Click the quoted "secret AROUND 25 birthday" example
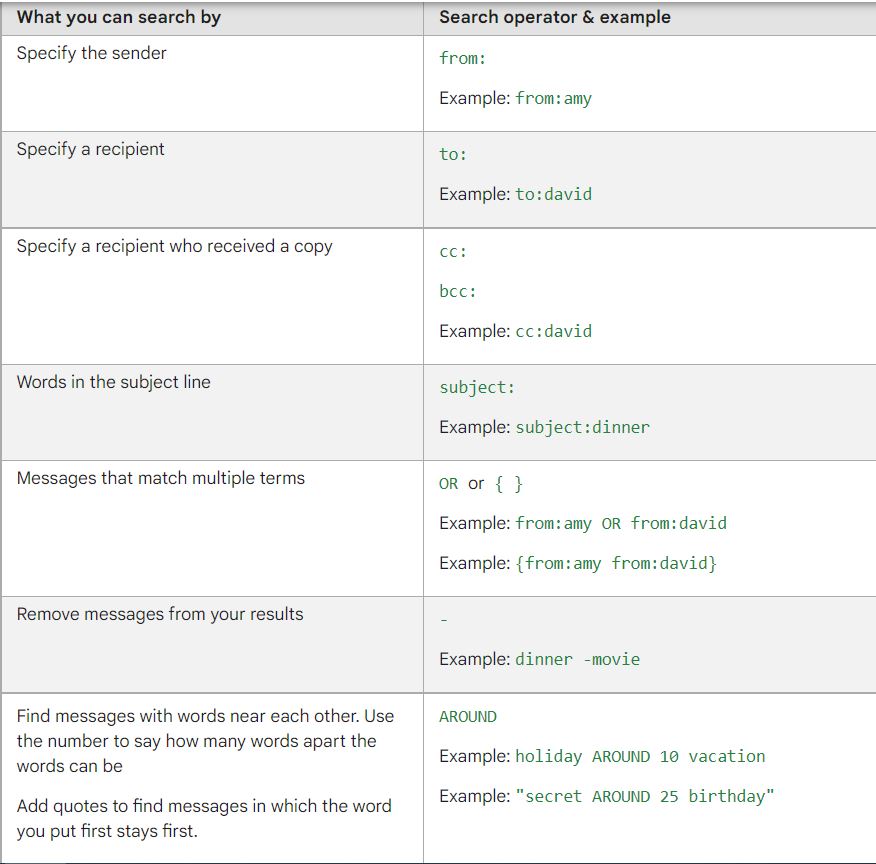Image resolution: width=876 pixels, height=864 pixels. (x=644, y=796)
